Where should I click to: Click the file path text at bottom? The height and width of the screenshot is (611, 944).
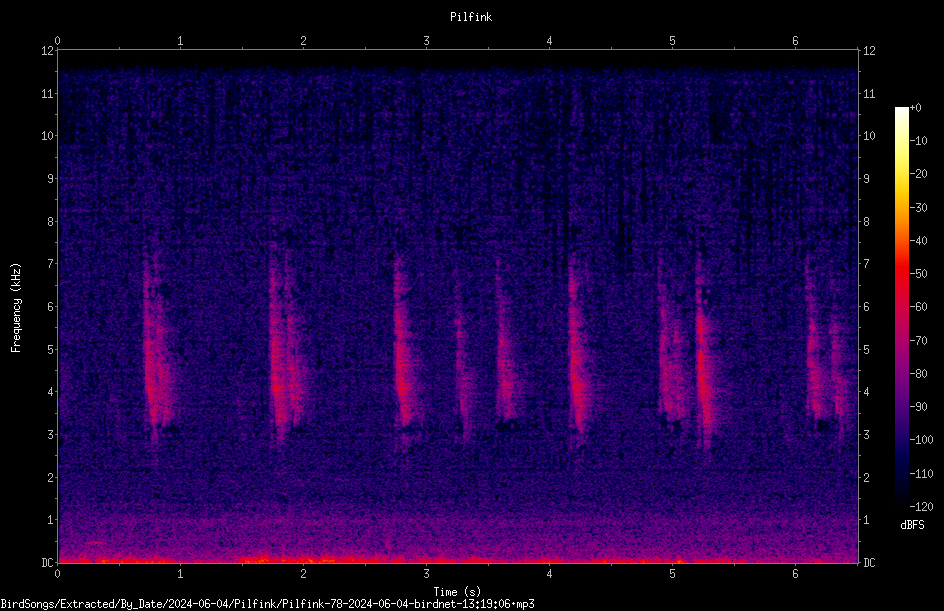coord(267,604)
